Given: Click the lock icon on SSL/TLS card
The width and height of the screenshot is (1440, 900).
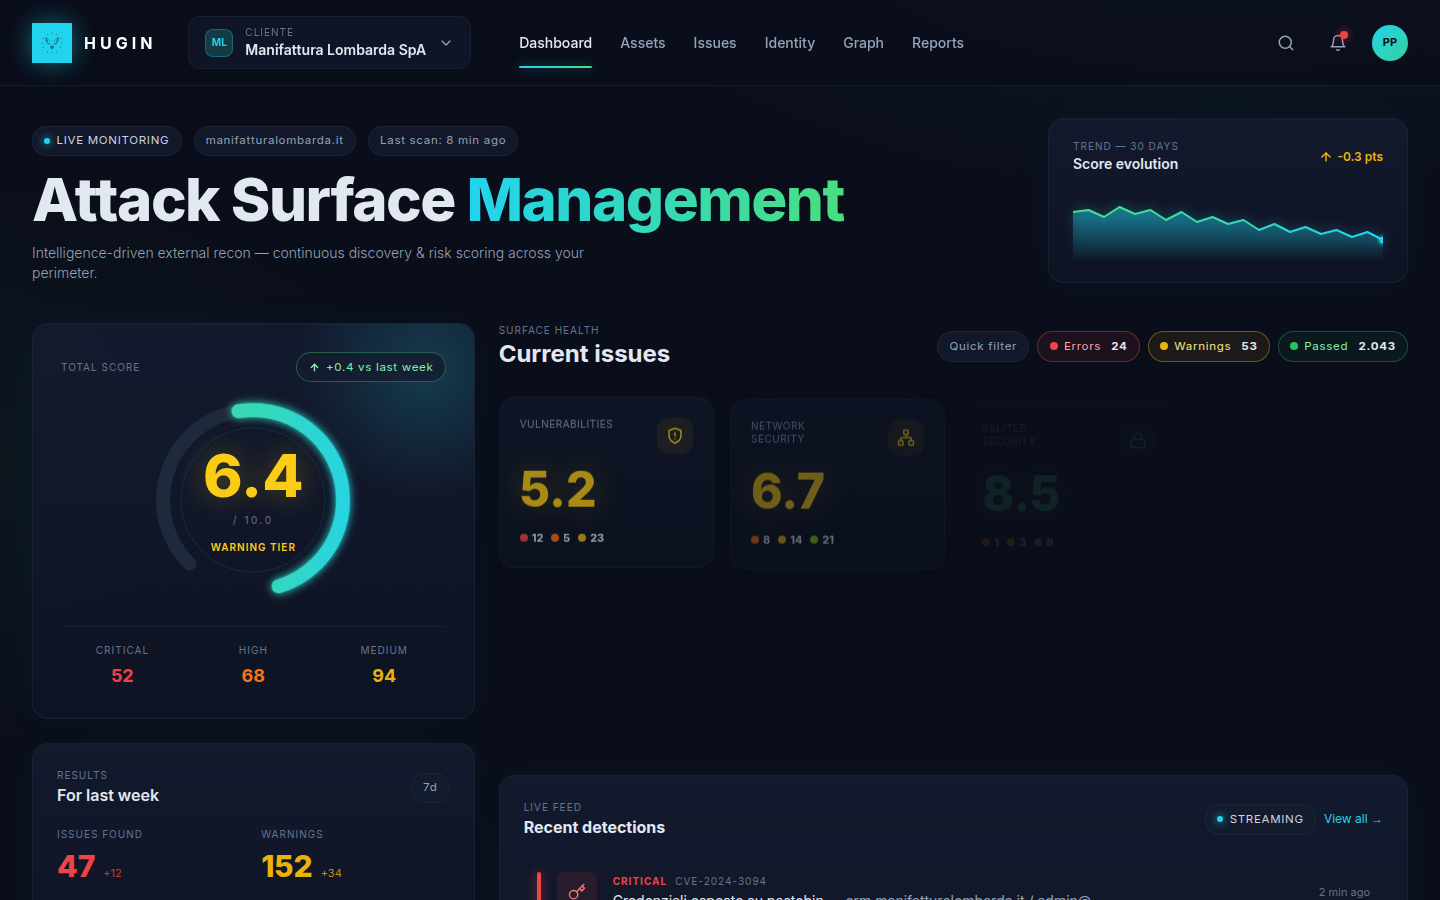Looking at the screenshot, I should pos(1138,440).
